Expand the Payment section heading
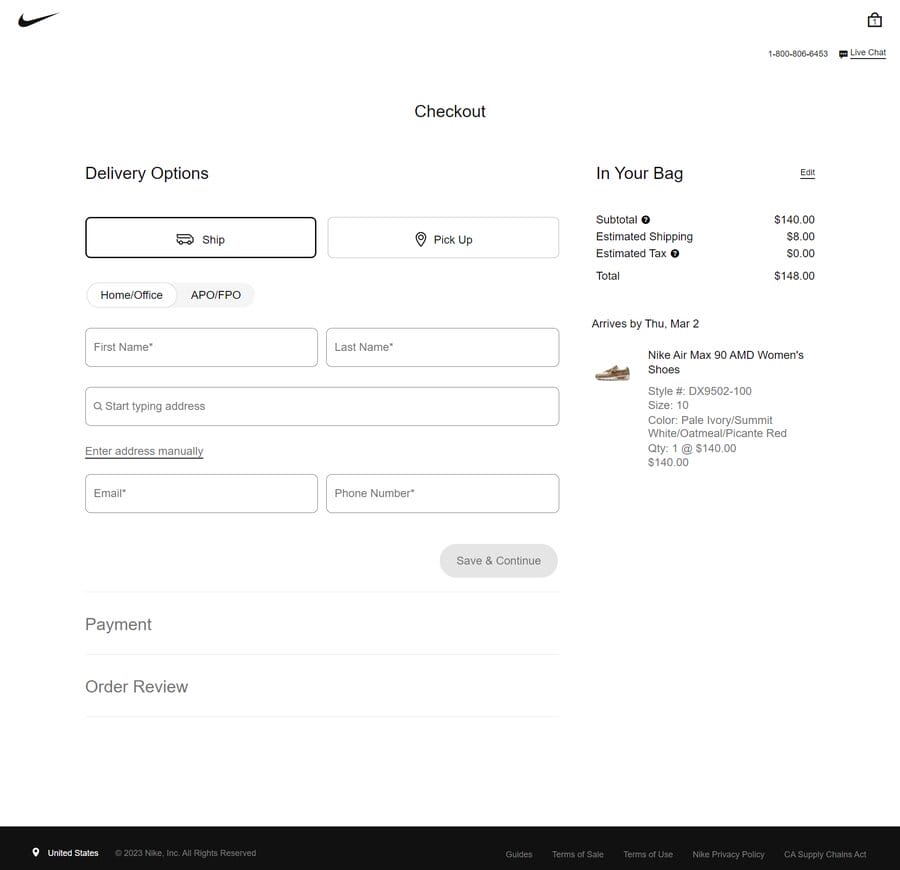 pyautogui.click(x=118, y=624)
